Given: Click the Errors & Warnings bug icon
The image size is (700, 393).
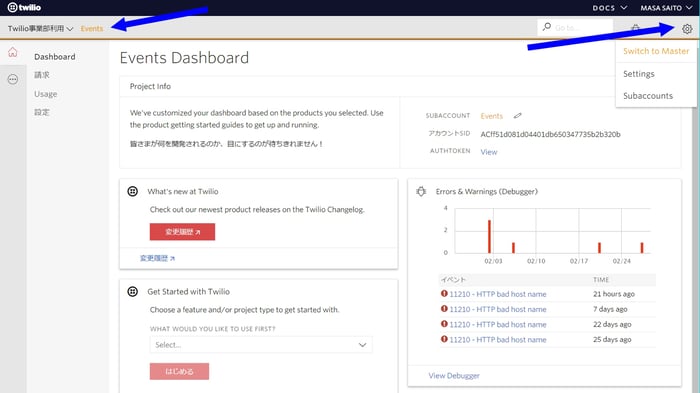Looking at the screenshot, I should [421, 192].
